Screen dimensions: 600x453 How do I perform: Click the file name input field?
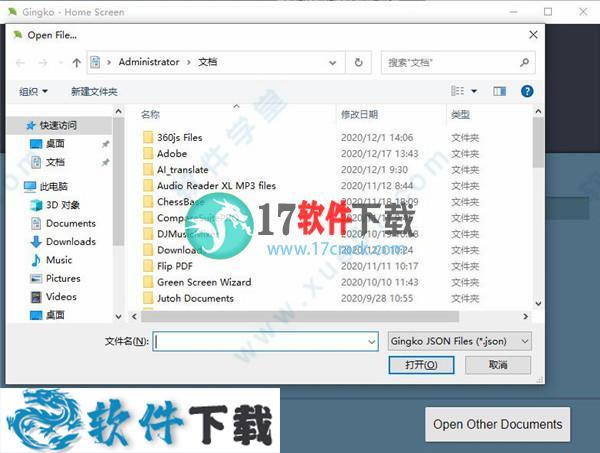pos(258,341)
